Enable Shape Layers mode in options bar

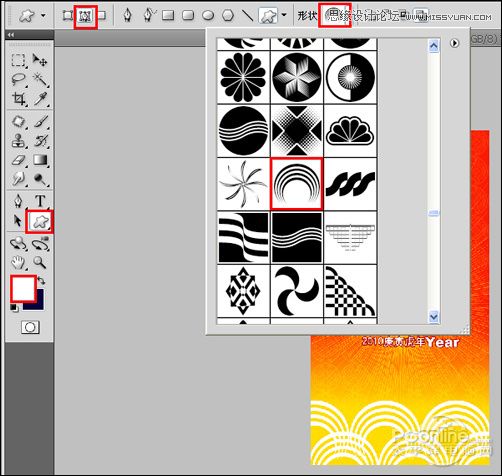(x=68, y=15)
